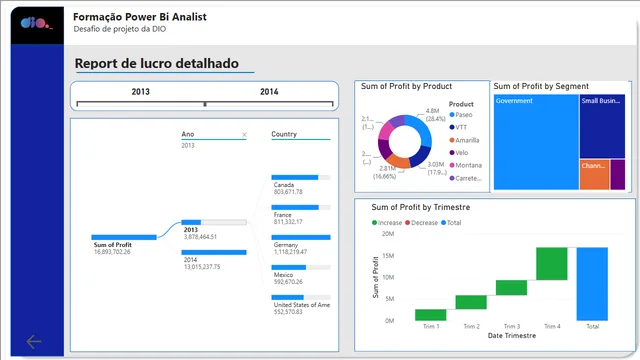Select the 2013 node in decomposition tree
The image size is (640, 360).
click(214, 222)
